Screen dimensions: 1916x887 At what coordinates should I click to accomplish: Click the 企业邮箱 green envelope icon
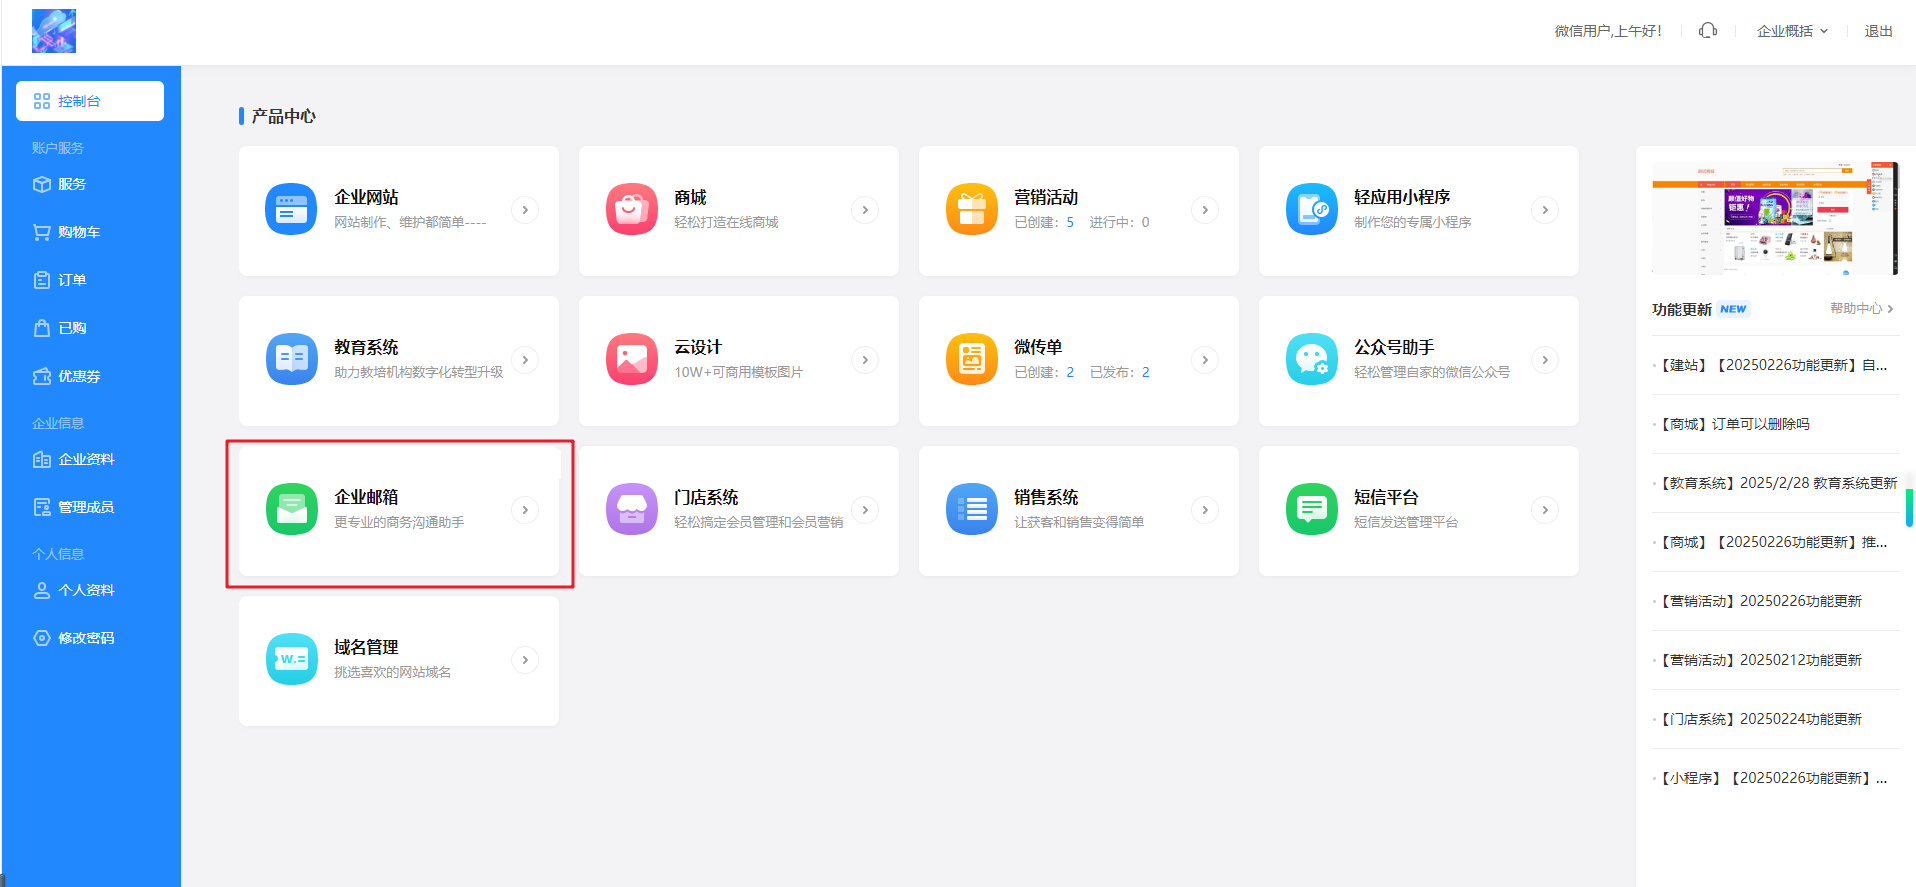tap(291, 509)
